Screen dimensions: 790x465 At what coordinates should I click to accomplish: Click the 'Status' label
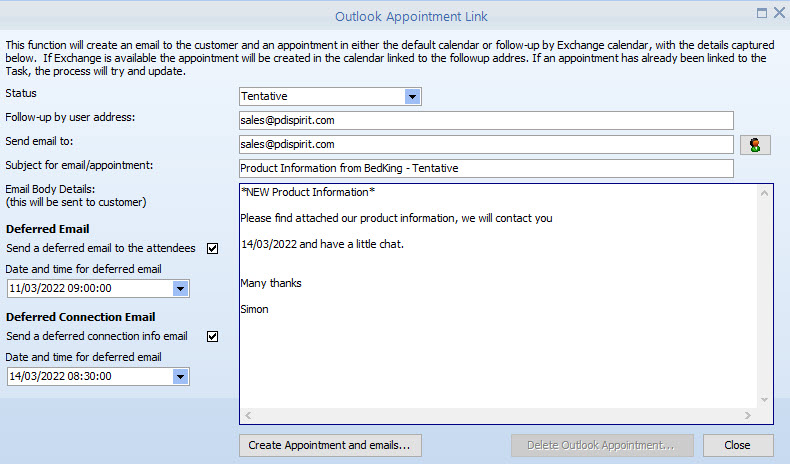[x=21, y=93]
